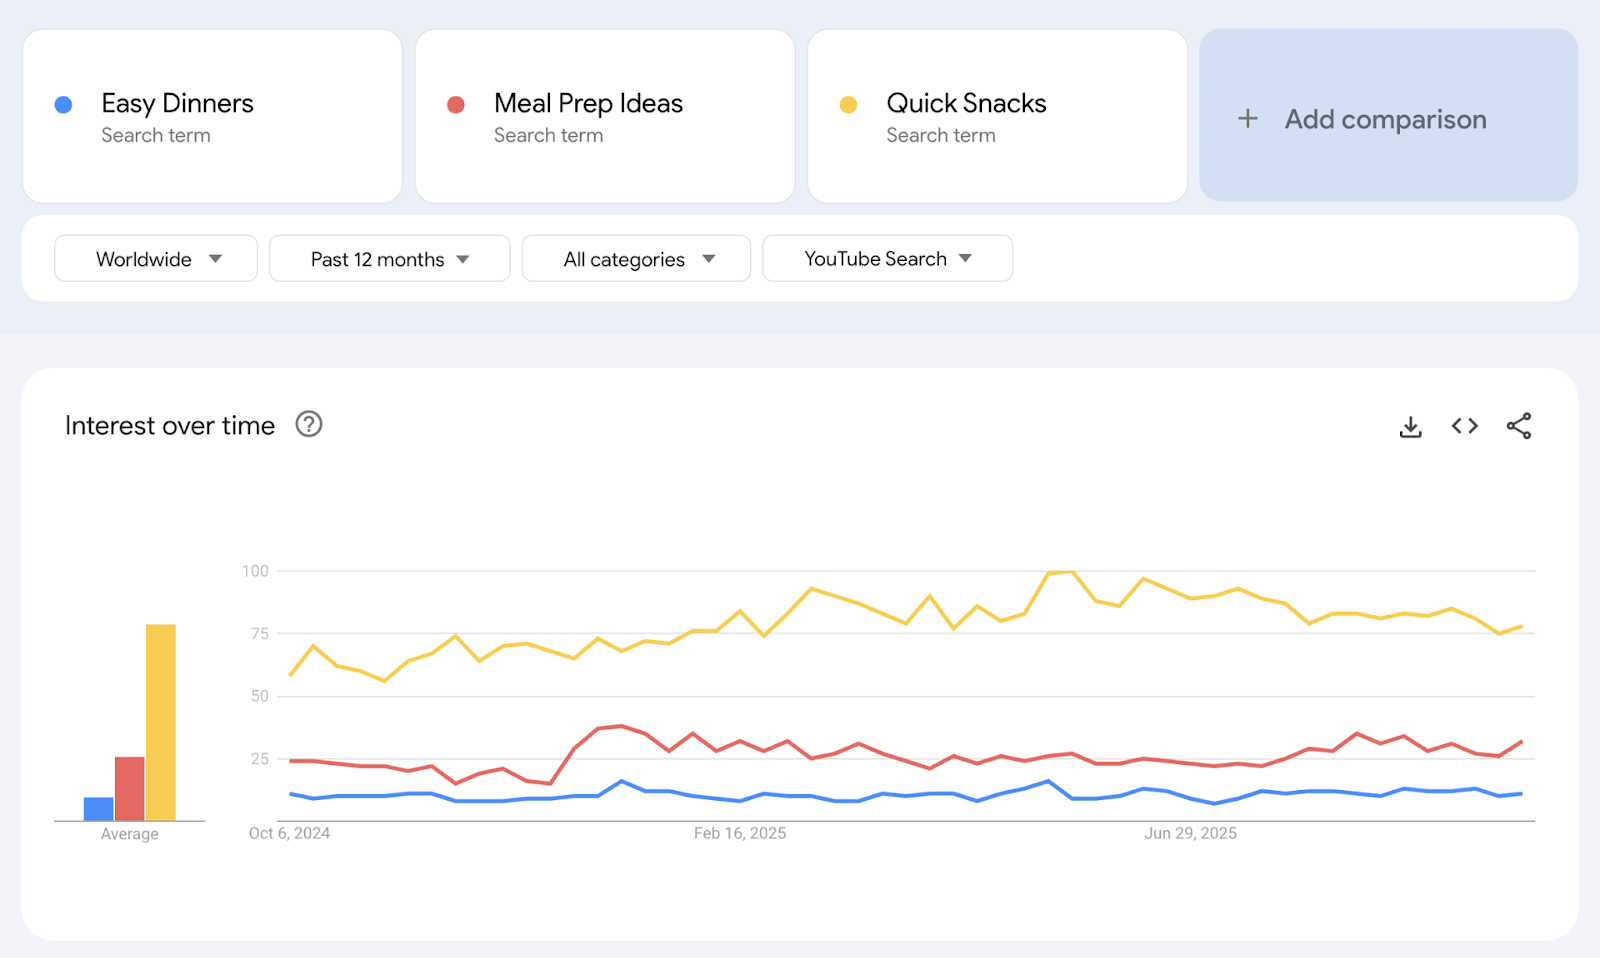
Task: Edit the Easy Dinners search term
Action: (177, 104)
